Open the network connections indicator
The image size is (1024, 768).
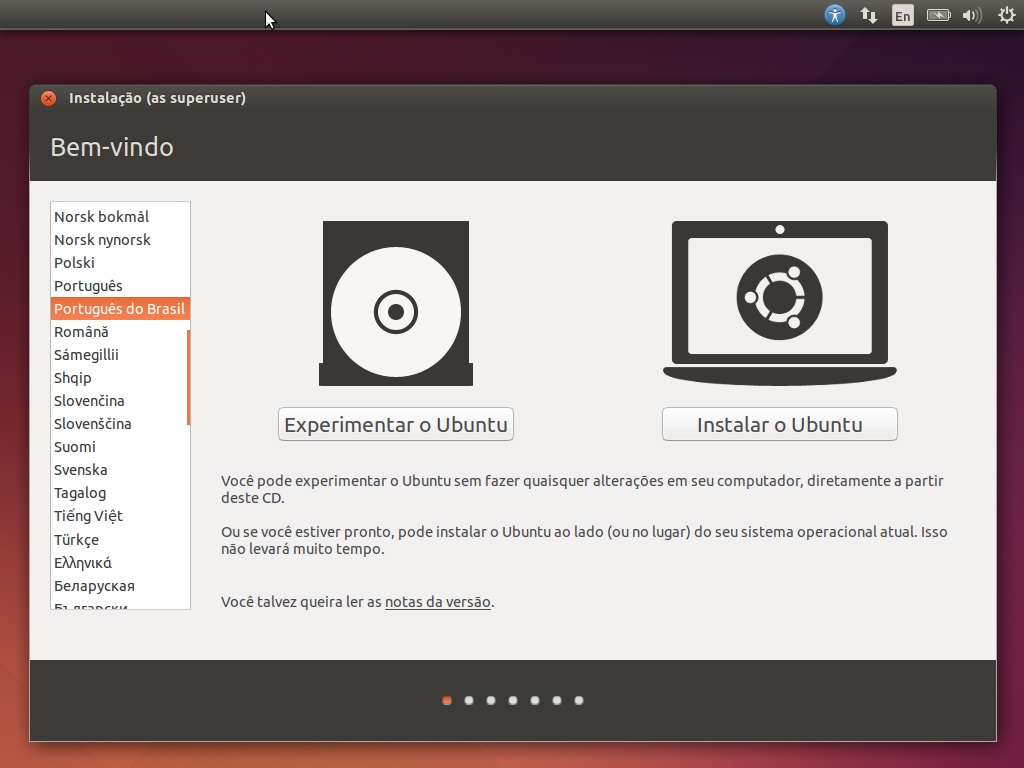(869, 15)
